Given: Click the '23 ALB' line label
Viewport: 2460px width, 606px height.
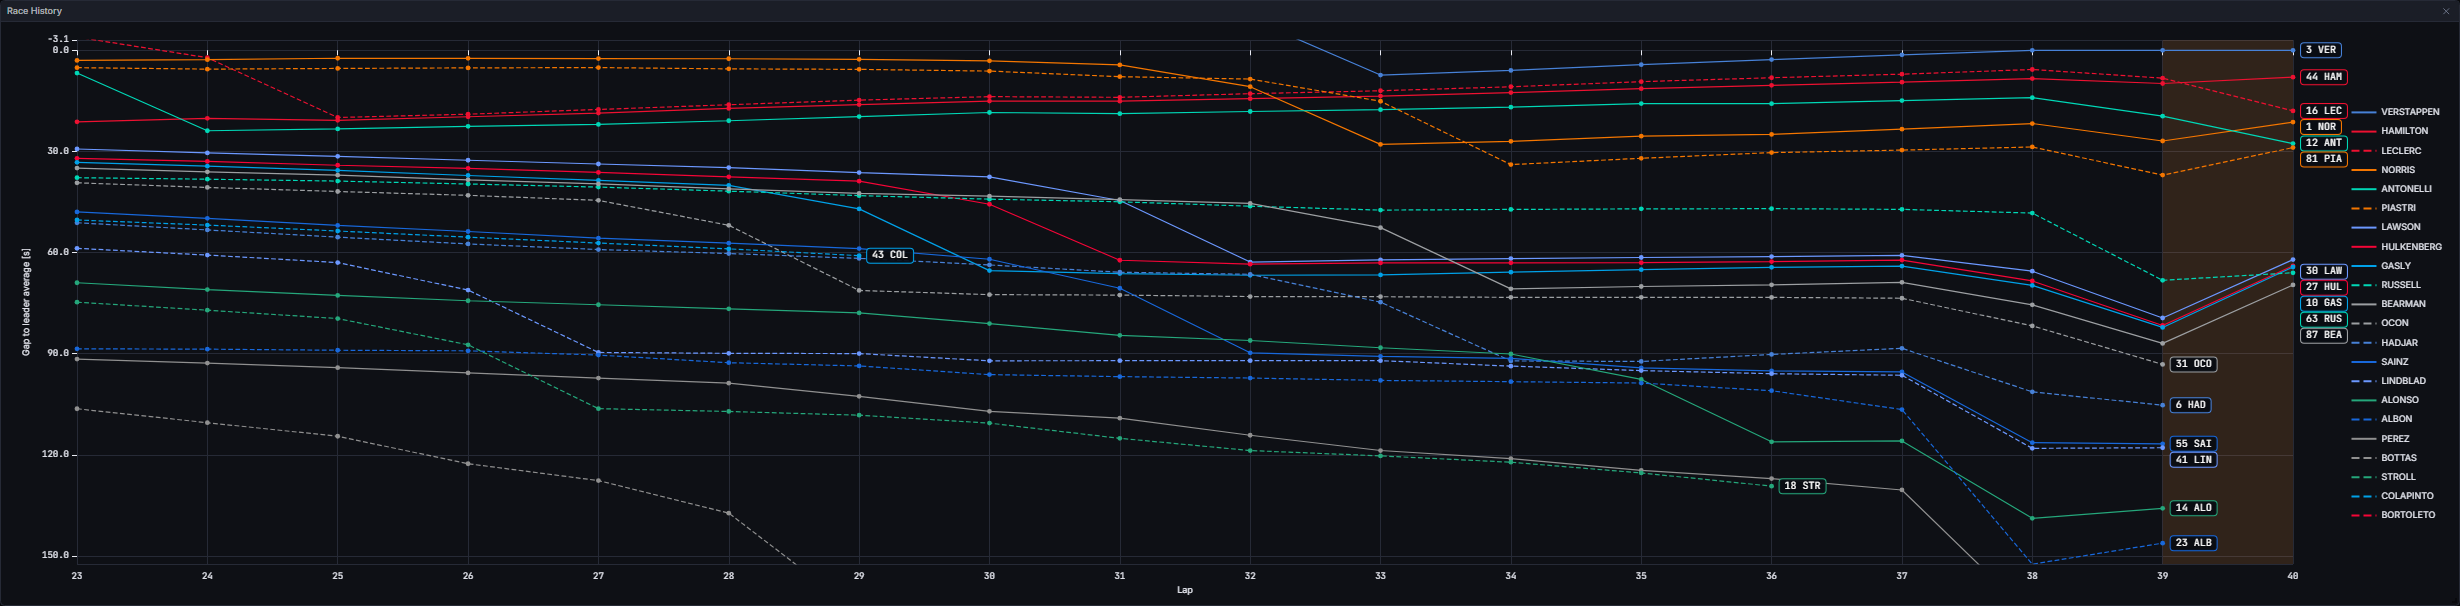Looking at the screenshot, I should [2194, 543].
